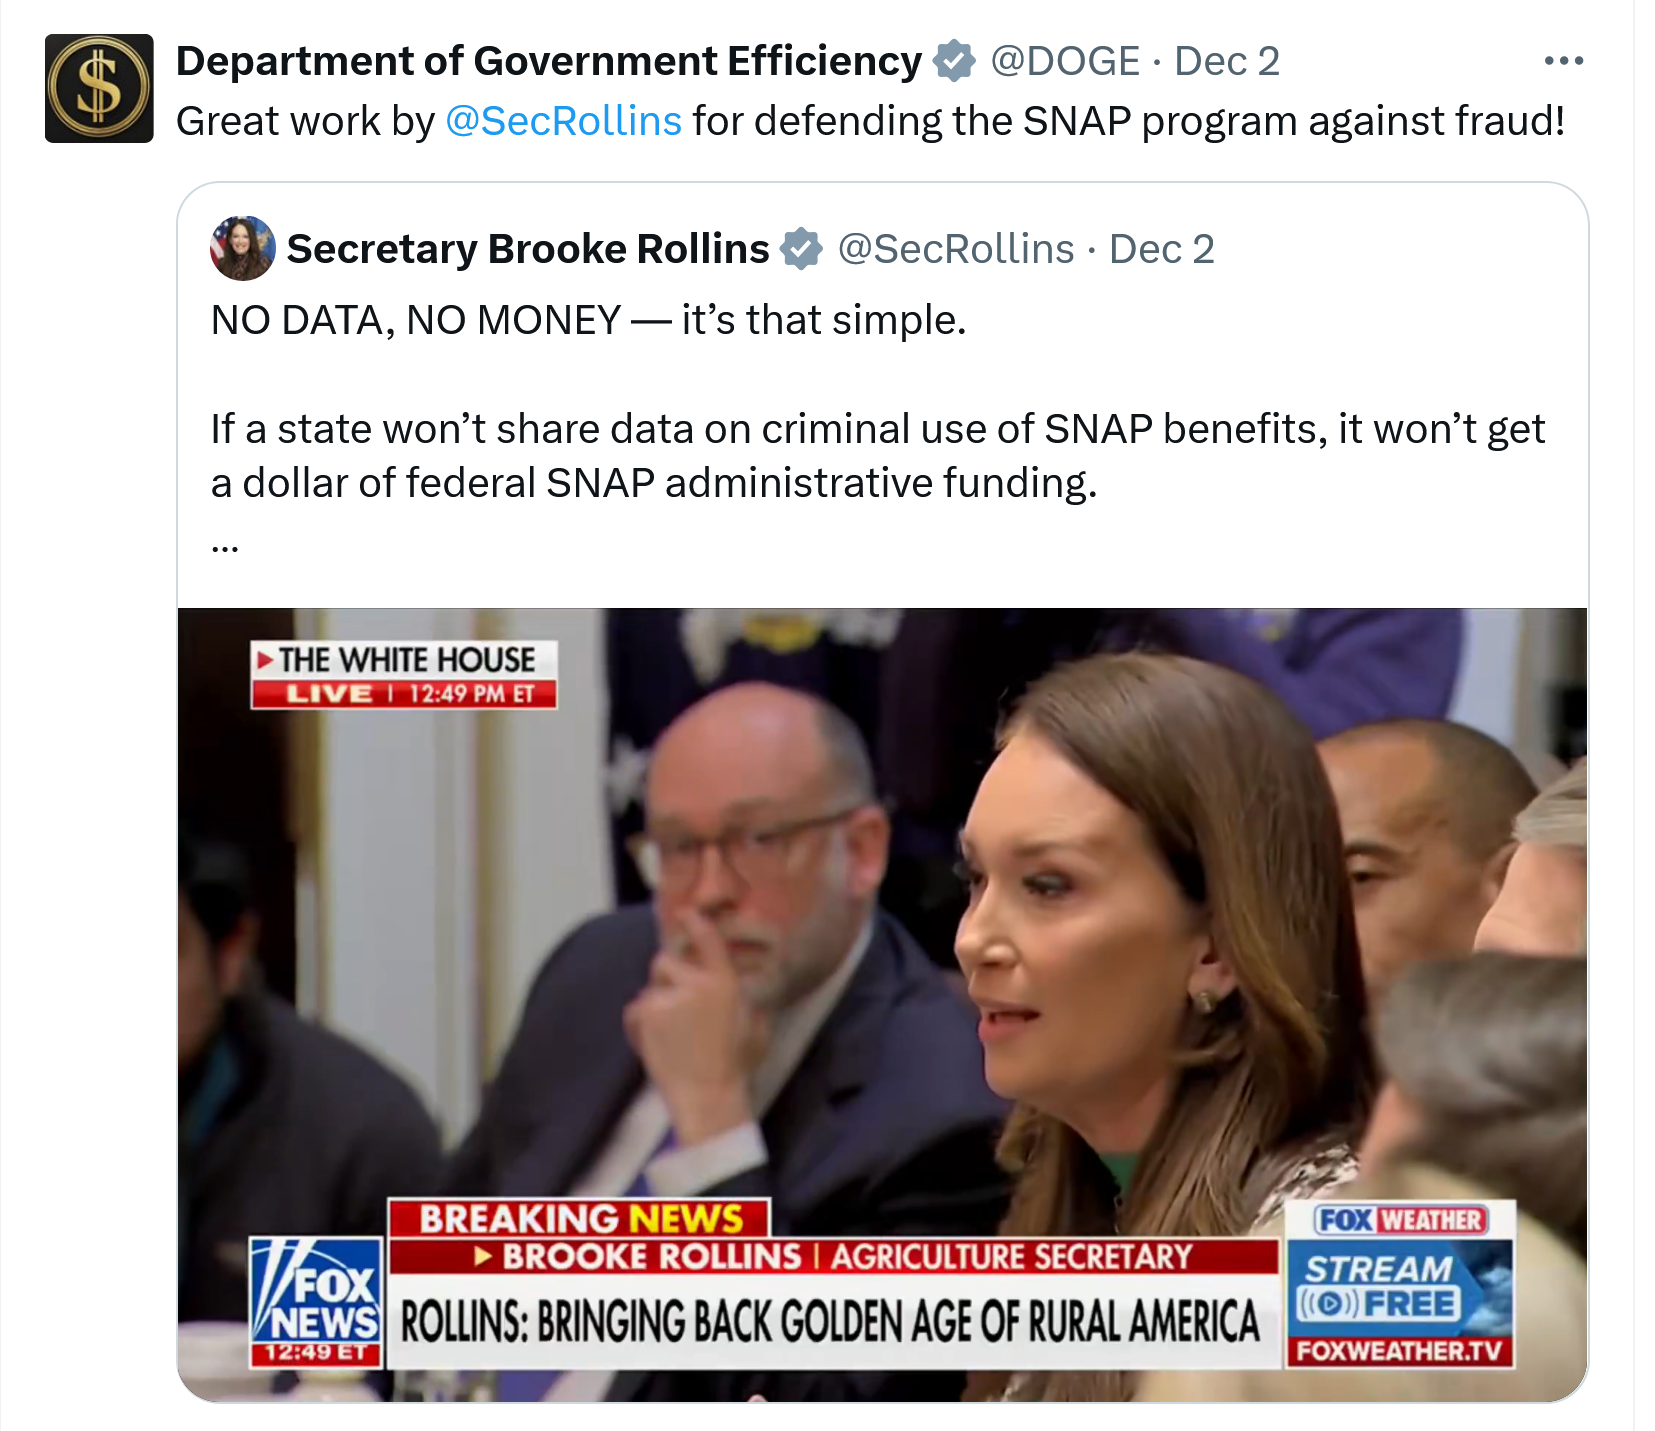Click the Secretary Brooke Rollins display name

coord(528,249)
